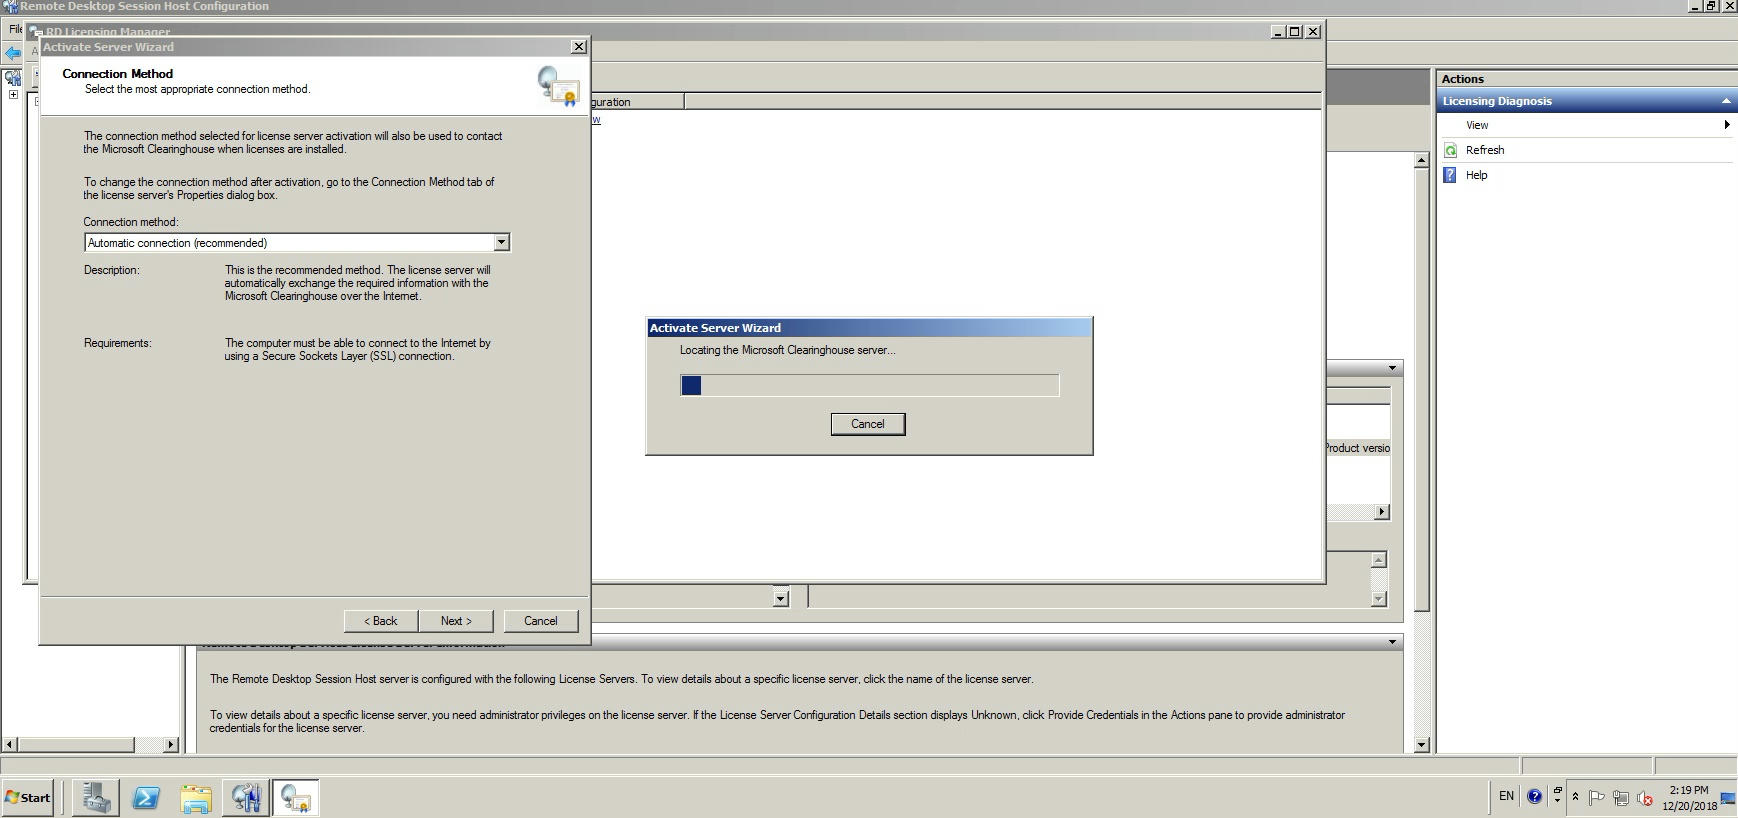1738x818 pixels.
Task: Click the blue back arrow toolbar button
Action: (x=13, y=53)
